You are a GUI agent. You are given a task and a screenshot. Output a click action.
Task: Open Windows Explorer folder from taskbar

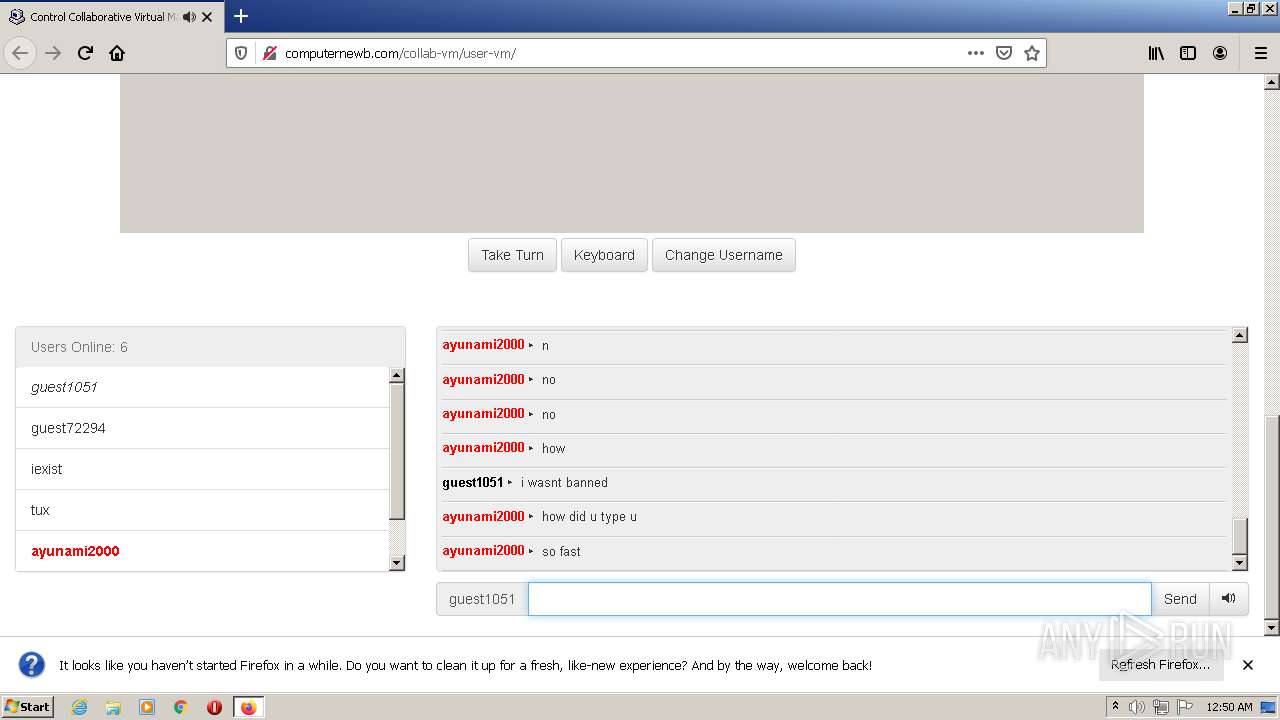[113, 707]
